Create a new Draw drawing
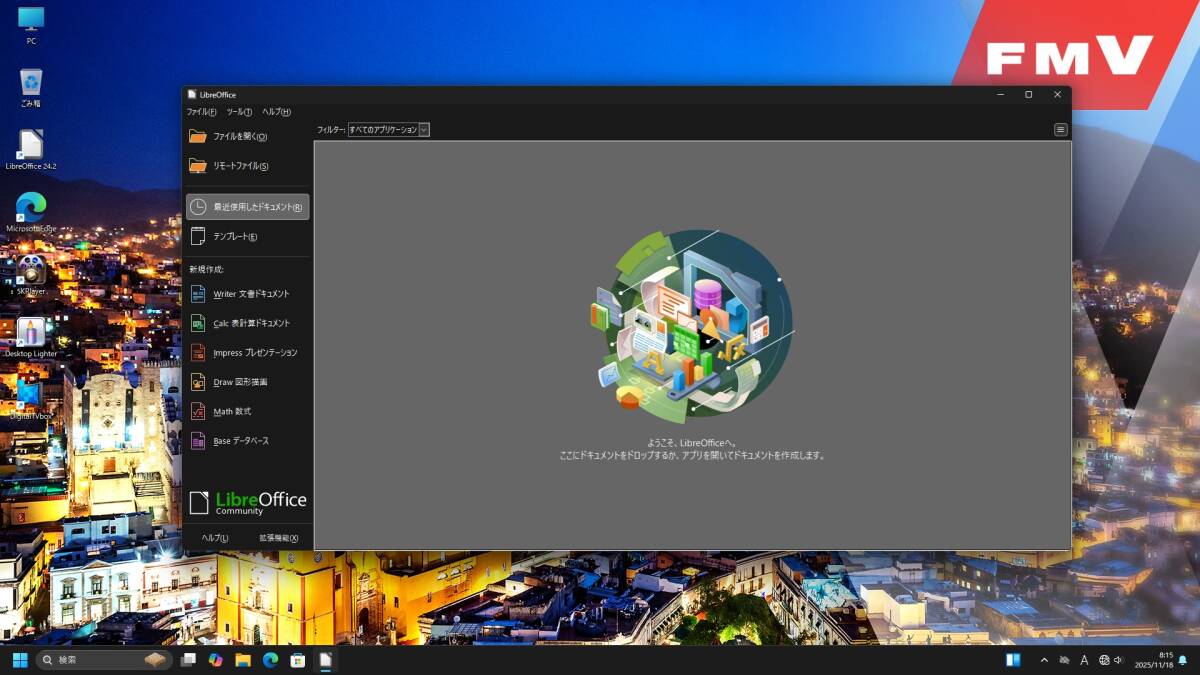 [x=240, y=382]
